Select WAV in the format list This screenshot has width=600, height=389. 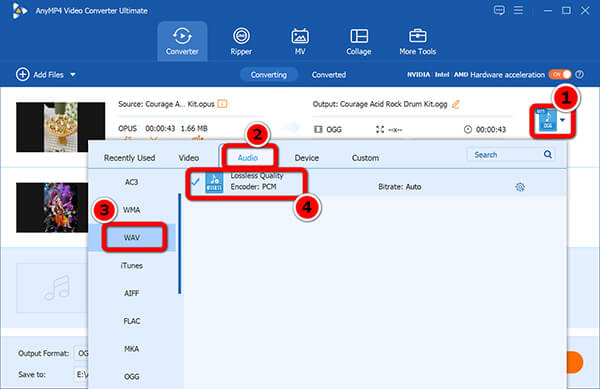(132, 238)
